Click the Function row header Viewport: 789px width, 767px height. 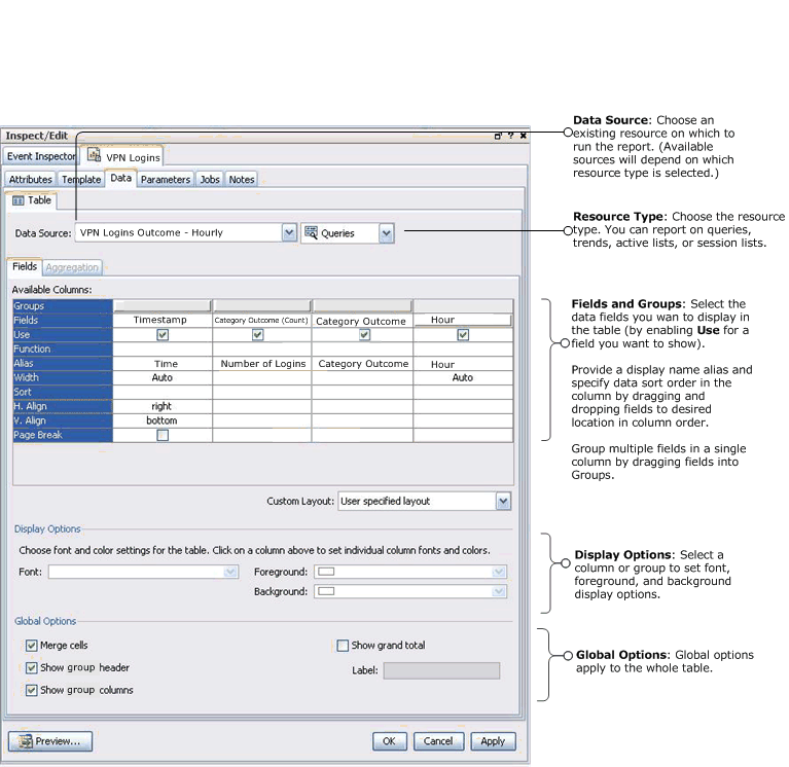(62, 349)
